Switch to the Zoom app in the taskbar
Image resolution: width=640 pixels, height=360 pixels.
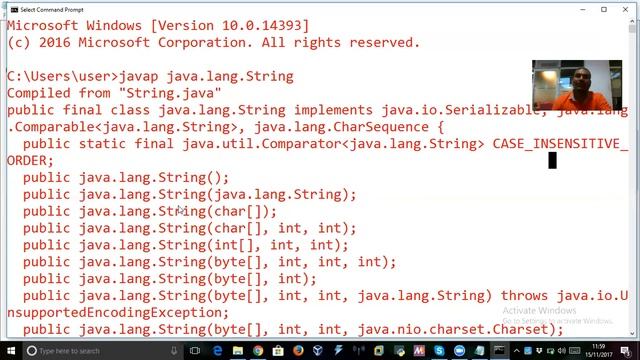tap(459, 351)
